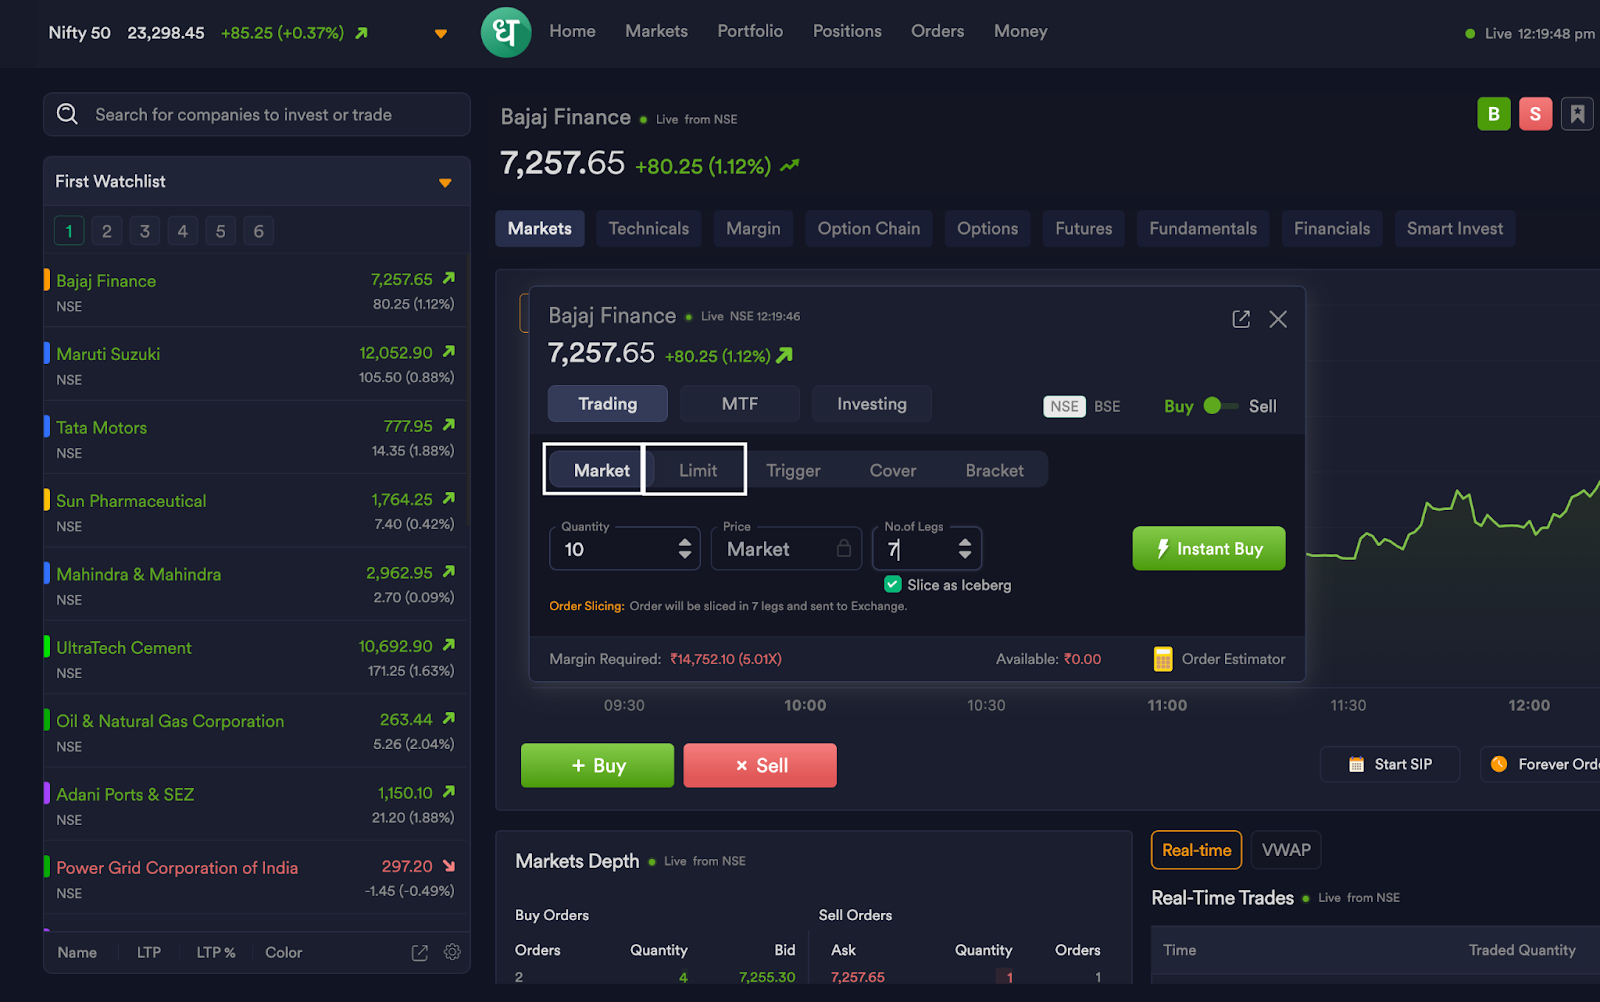This screenshot has width=1600, height=1002.
Task: Click the Start SIP calendar button
Action: coord(1390,764)
